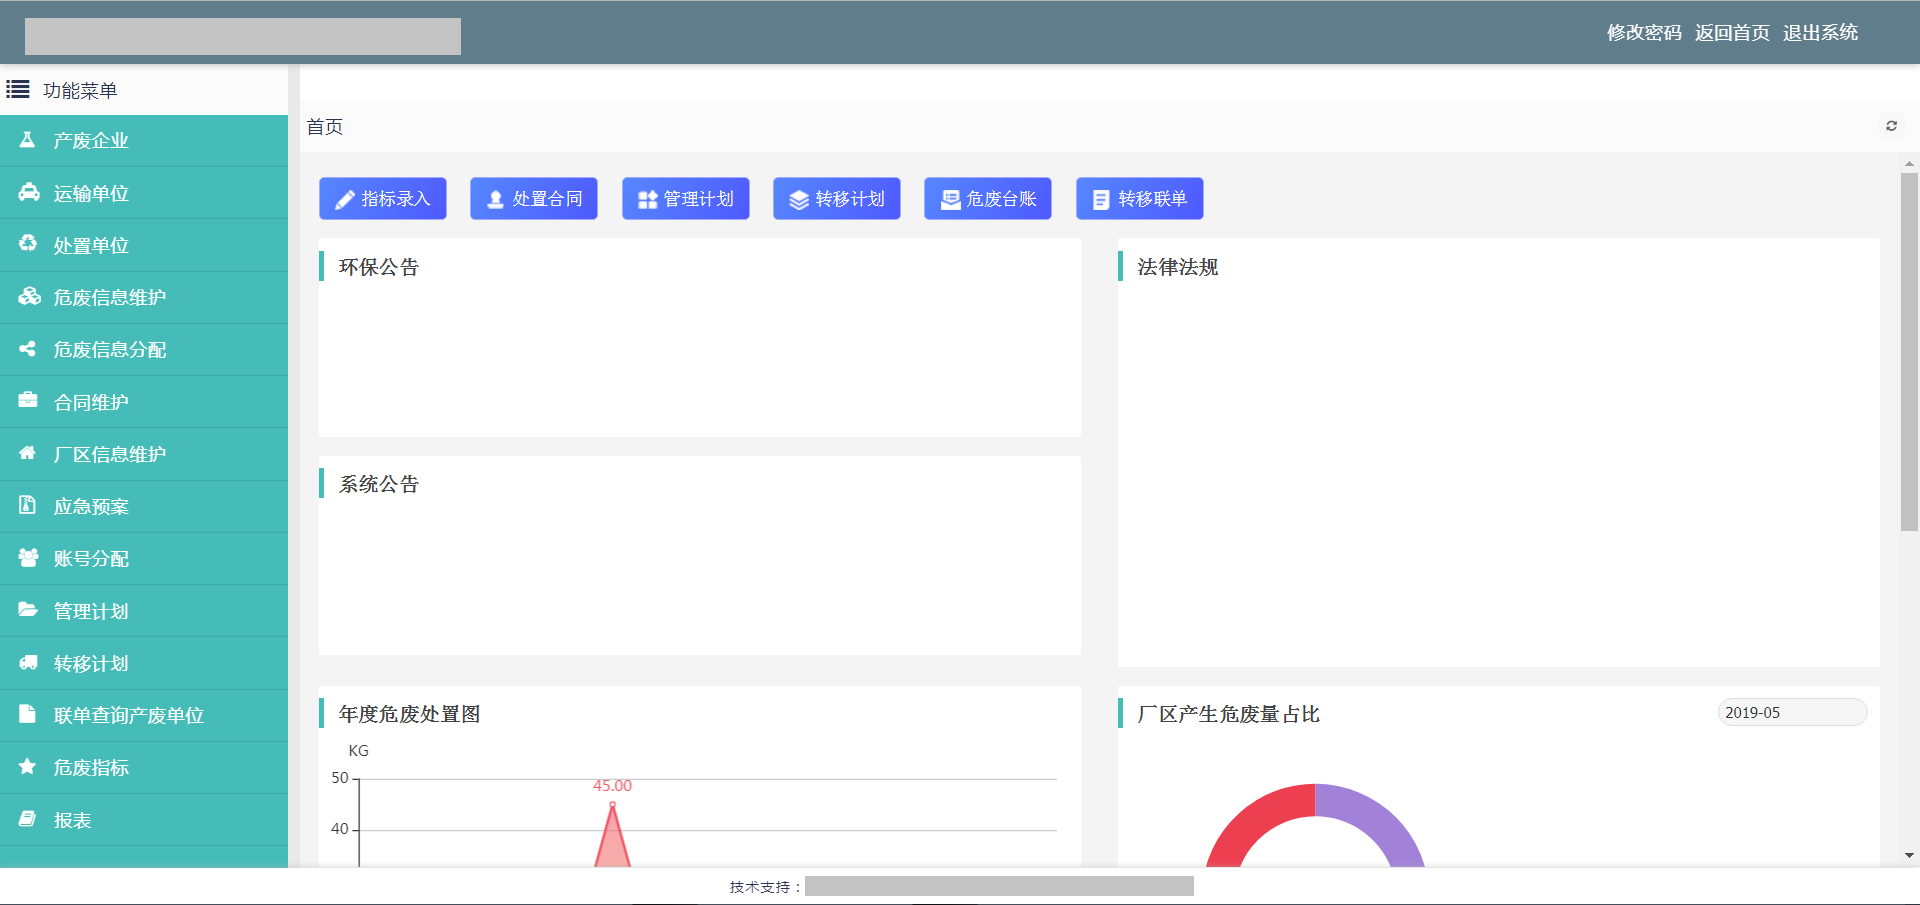Open the sidebar 转移计划 menu entry

coord(144,663)
